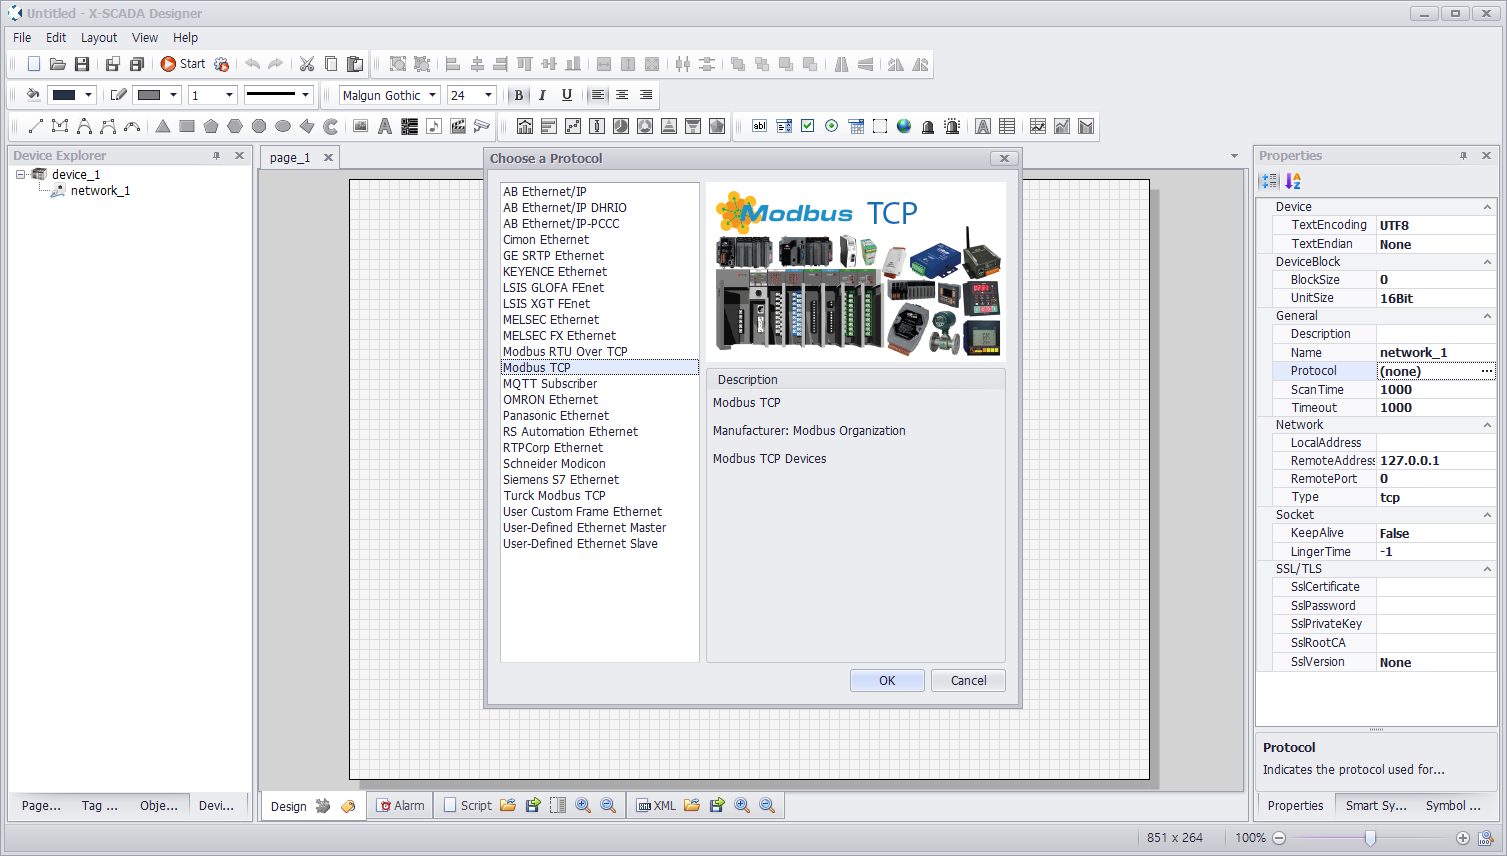Select the Ellipse shape tool
1507x856 pixels.
pyautogui.click(x=283, y=126)
